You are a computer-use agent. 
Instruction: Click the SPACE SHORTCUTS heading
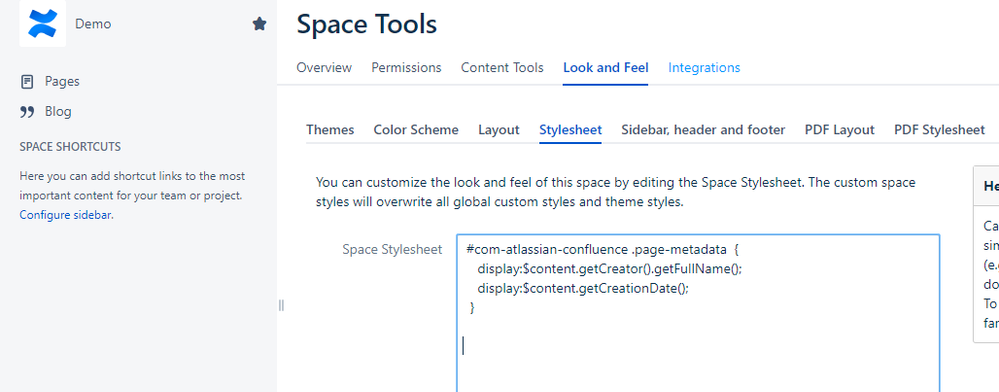click(x=70, y=147)
